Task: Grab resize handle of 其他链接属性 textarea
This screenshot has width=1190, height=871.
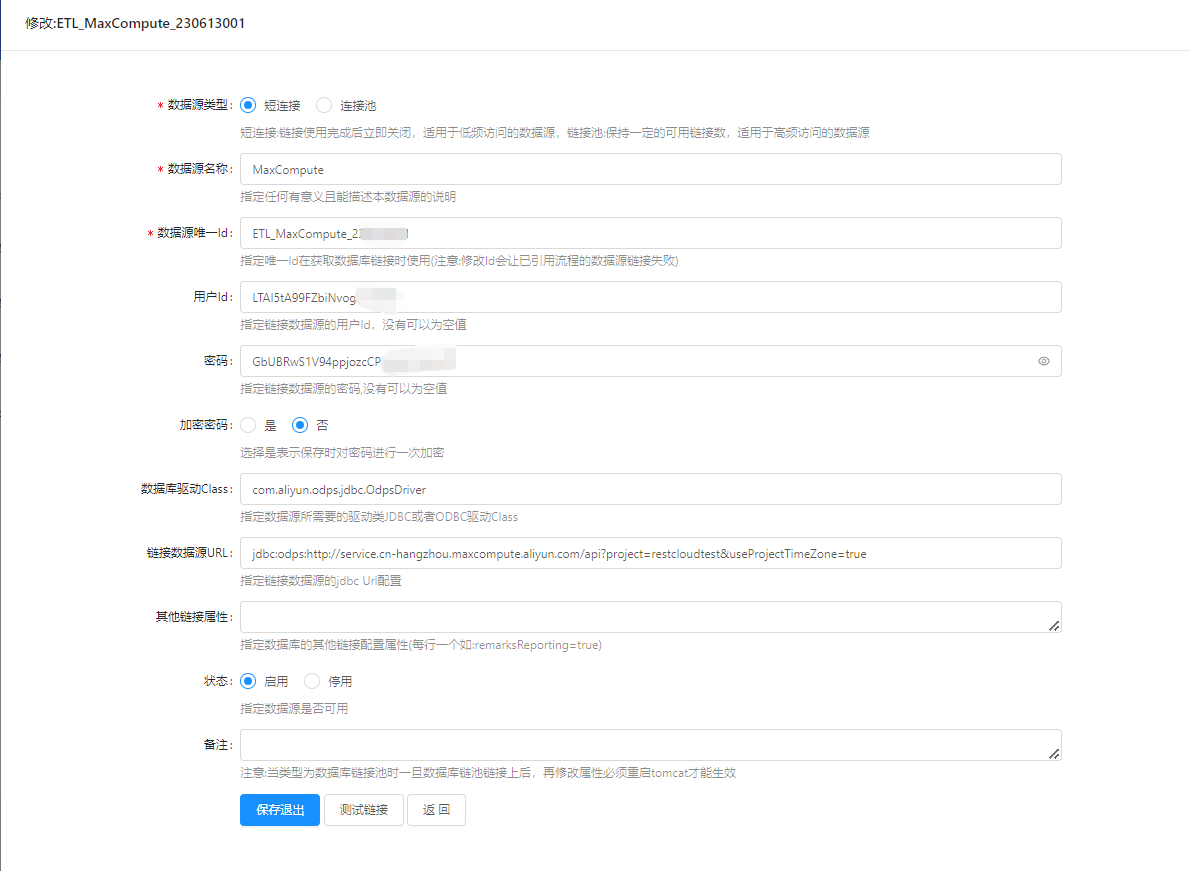Action: click(x=1054, y=626)
